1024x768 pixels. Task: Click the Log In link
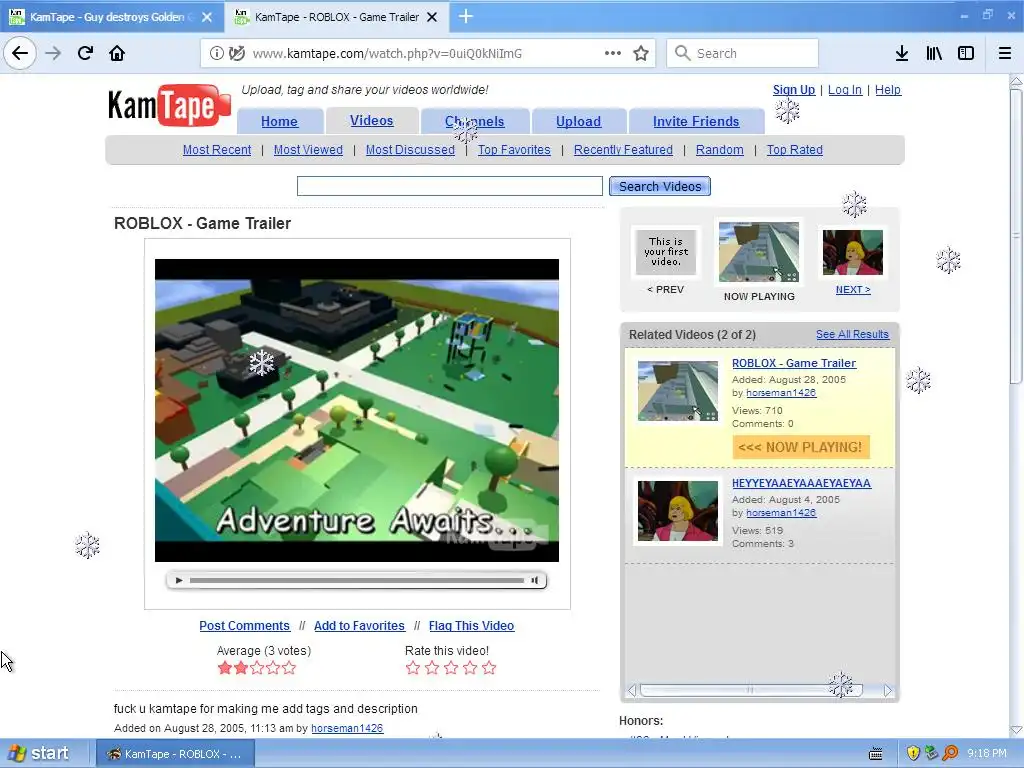tap(845, 89)
